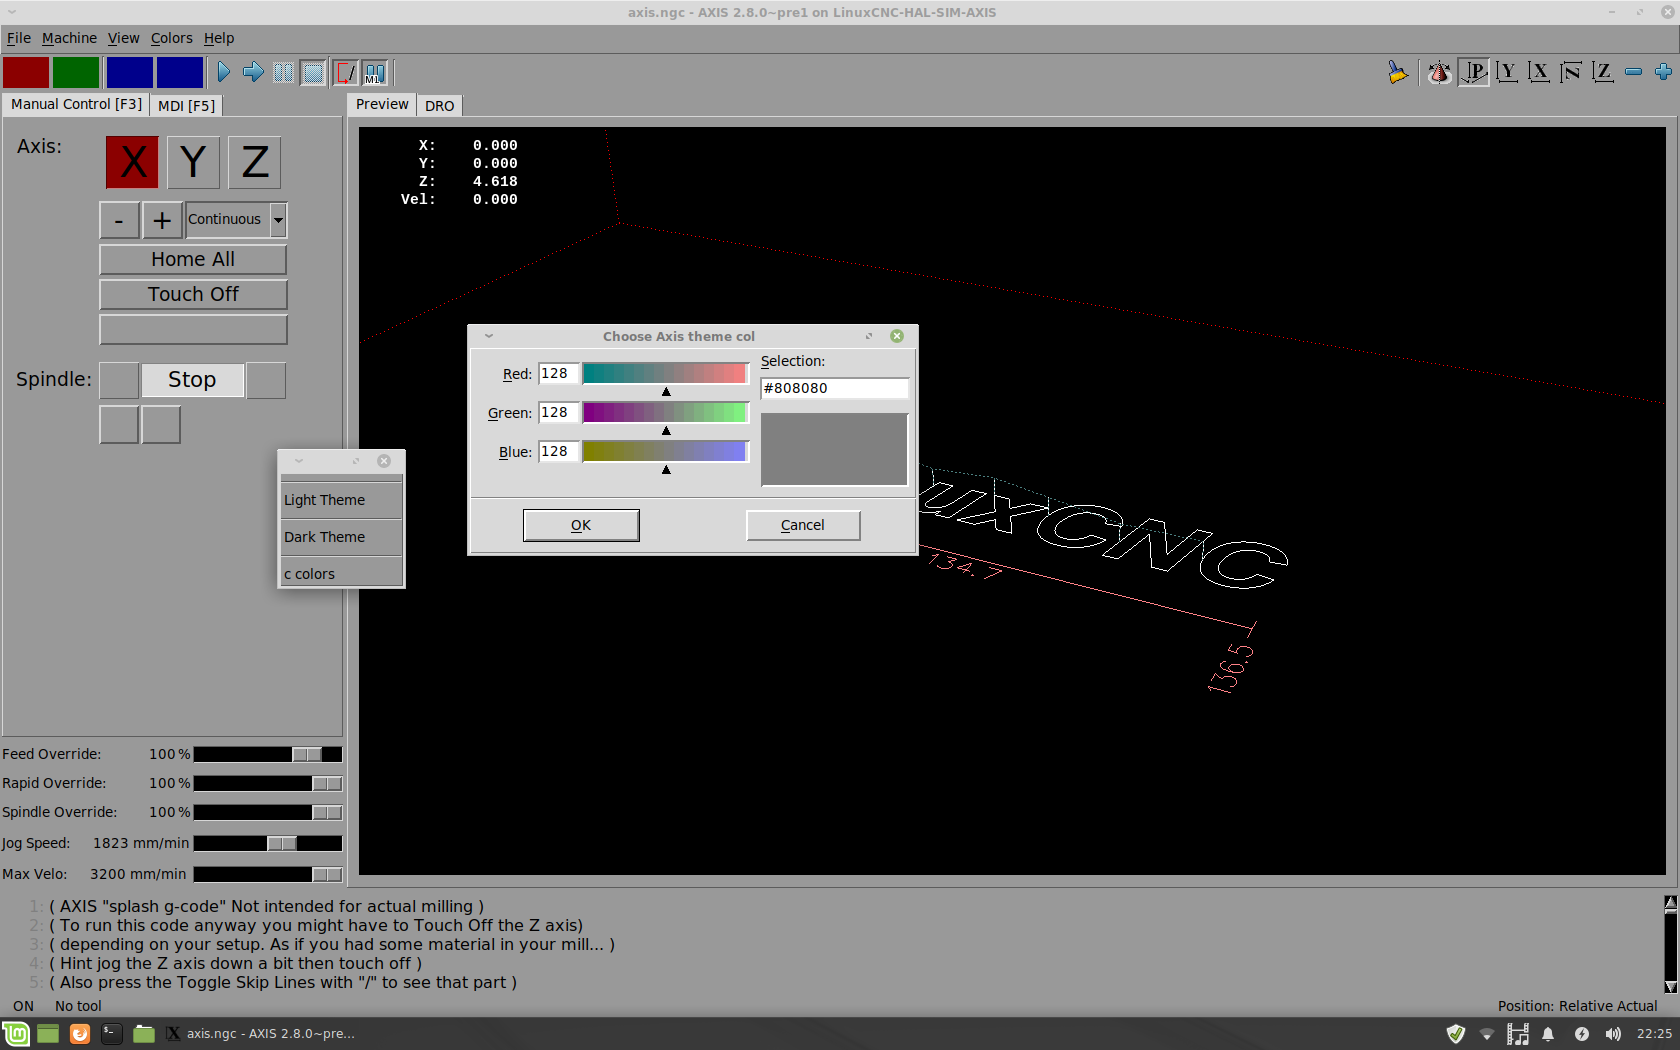The width and height of the screenshot is (1680, 1050).
Task: Switch to the DRO tab
Action: [x=439, y=105]
